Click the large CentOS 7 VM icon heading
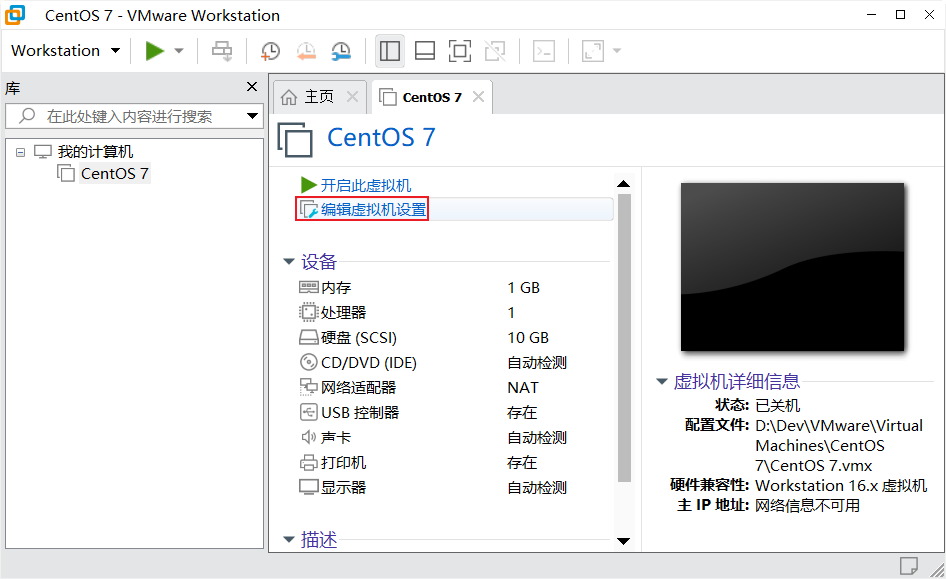 (x=295, y=139)
